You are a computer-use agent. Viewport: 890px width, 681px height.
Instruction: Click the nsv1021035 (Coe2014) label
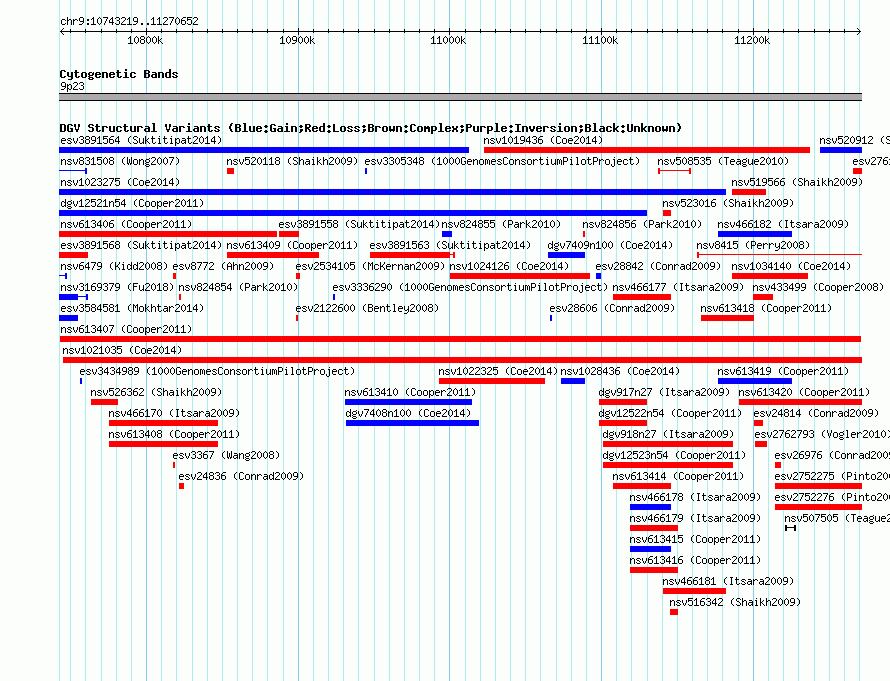(122, 350)
